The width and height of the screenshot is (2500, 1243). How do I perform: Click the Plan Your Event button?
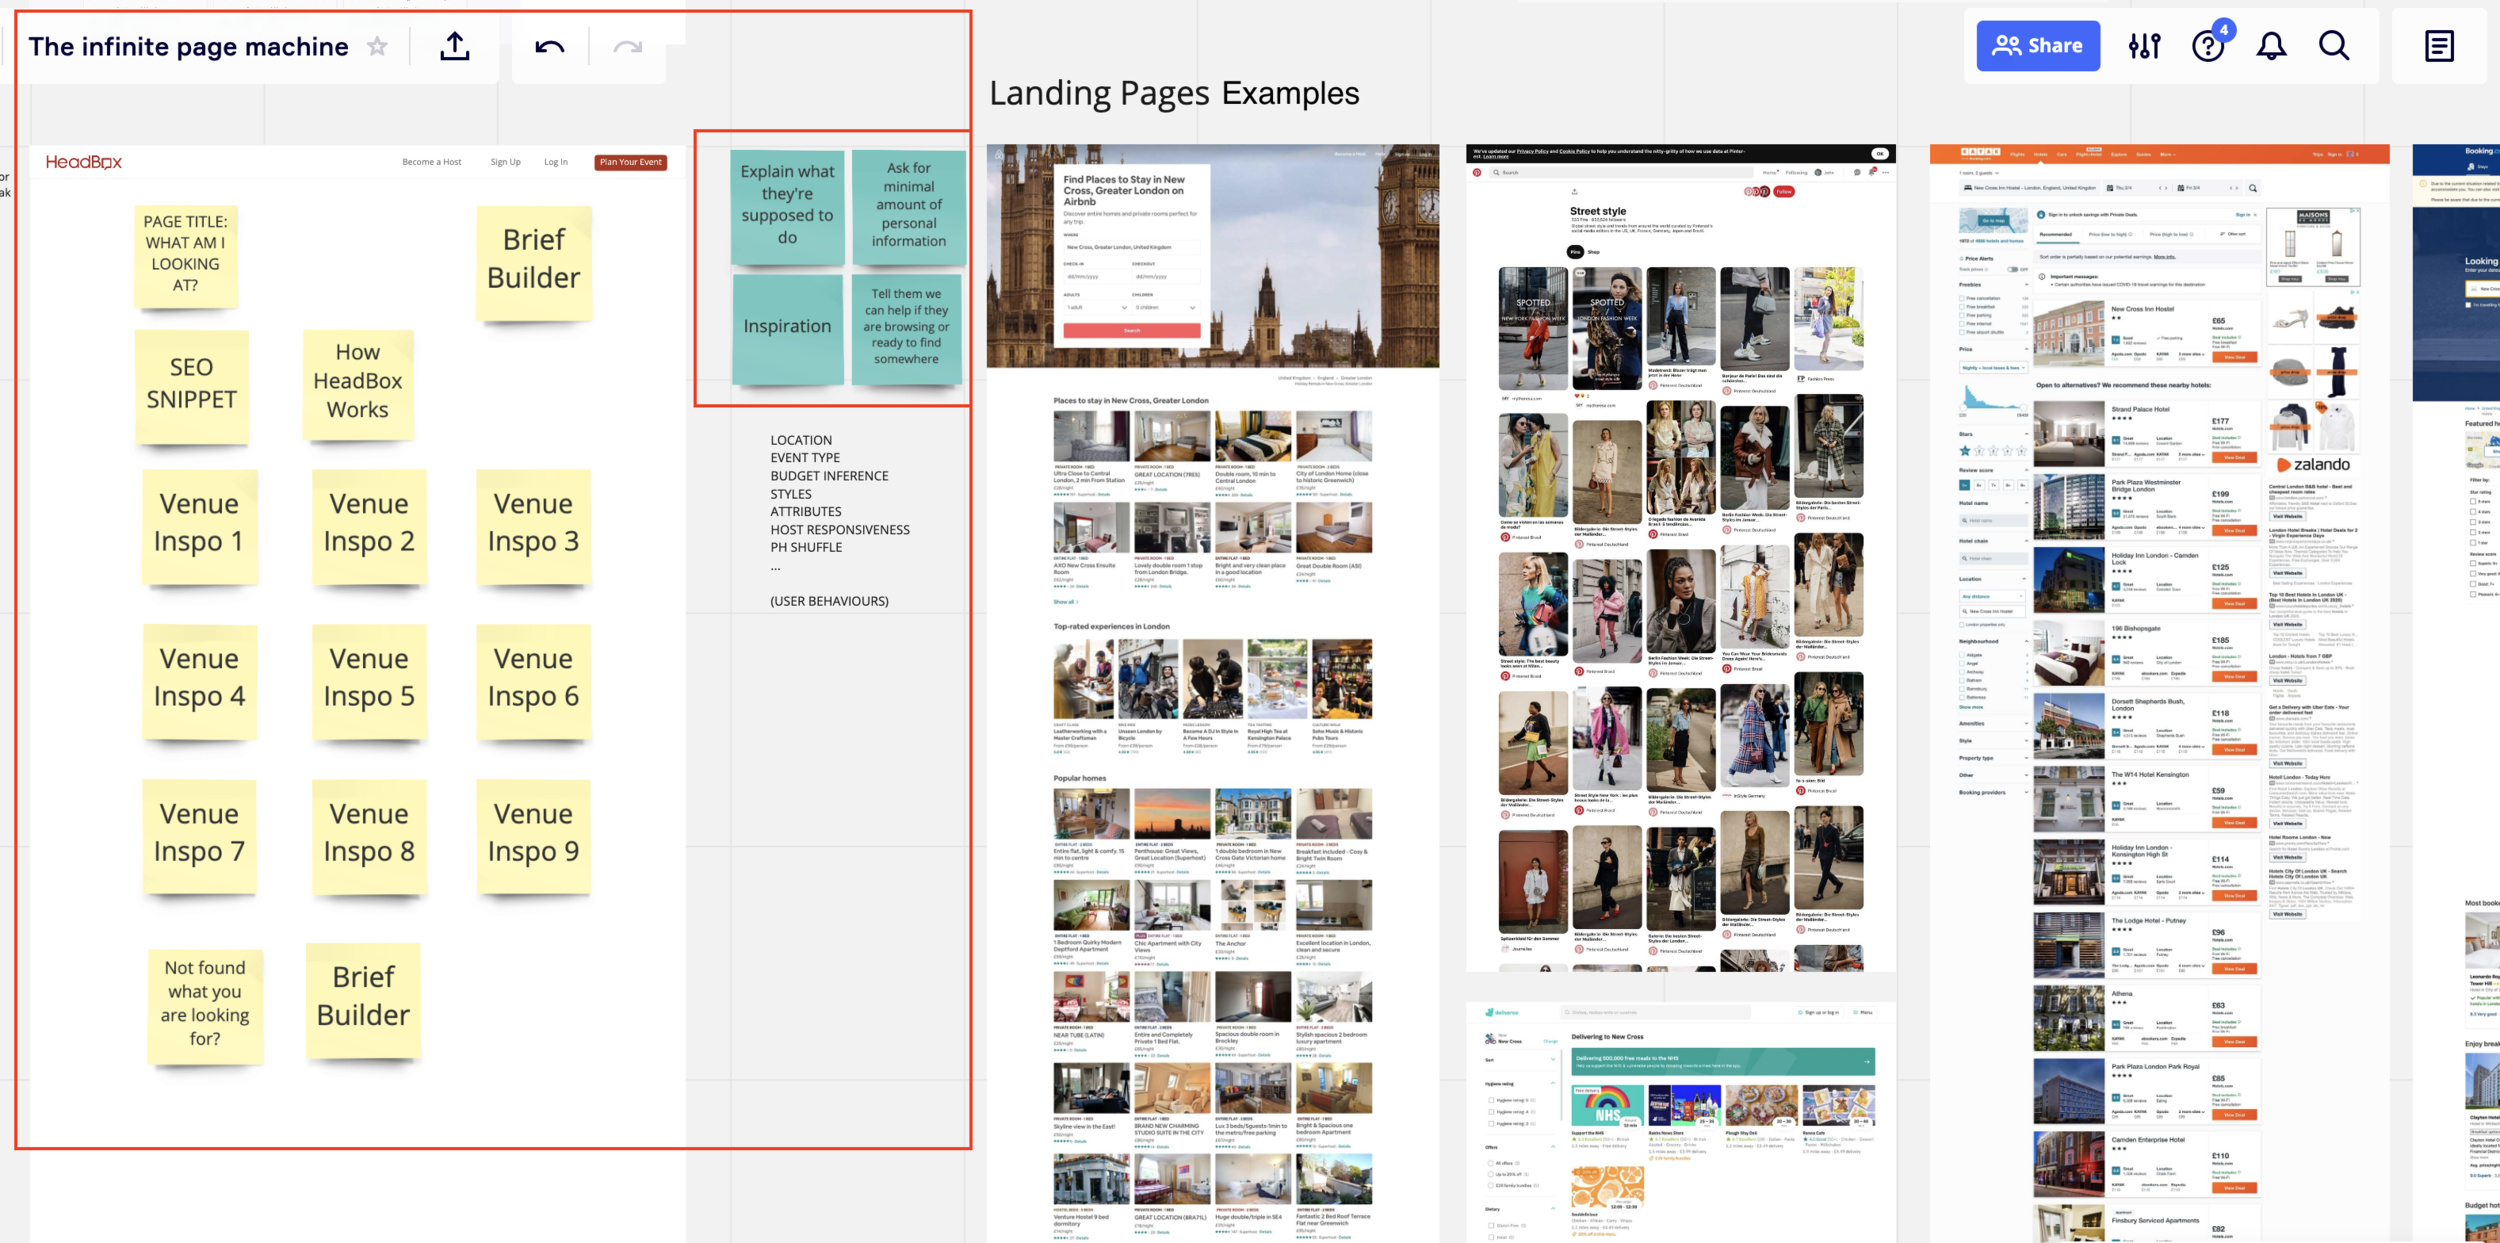click(630, 162)
